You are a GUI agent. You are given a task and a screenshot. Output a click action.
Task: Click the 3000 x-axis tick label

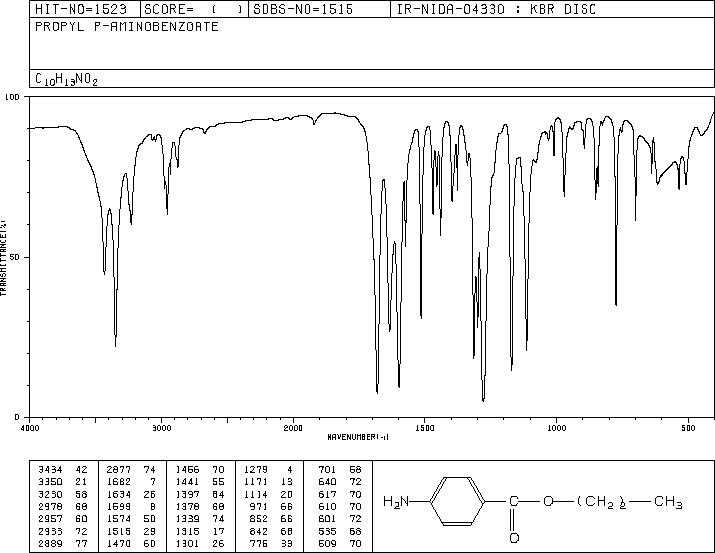tap(161, 428)
